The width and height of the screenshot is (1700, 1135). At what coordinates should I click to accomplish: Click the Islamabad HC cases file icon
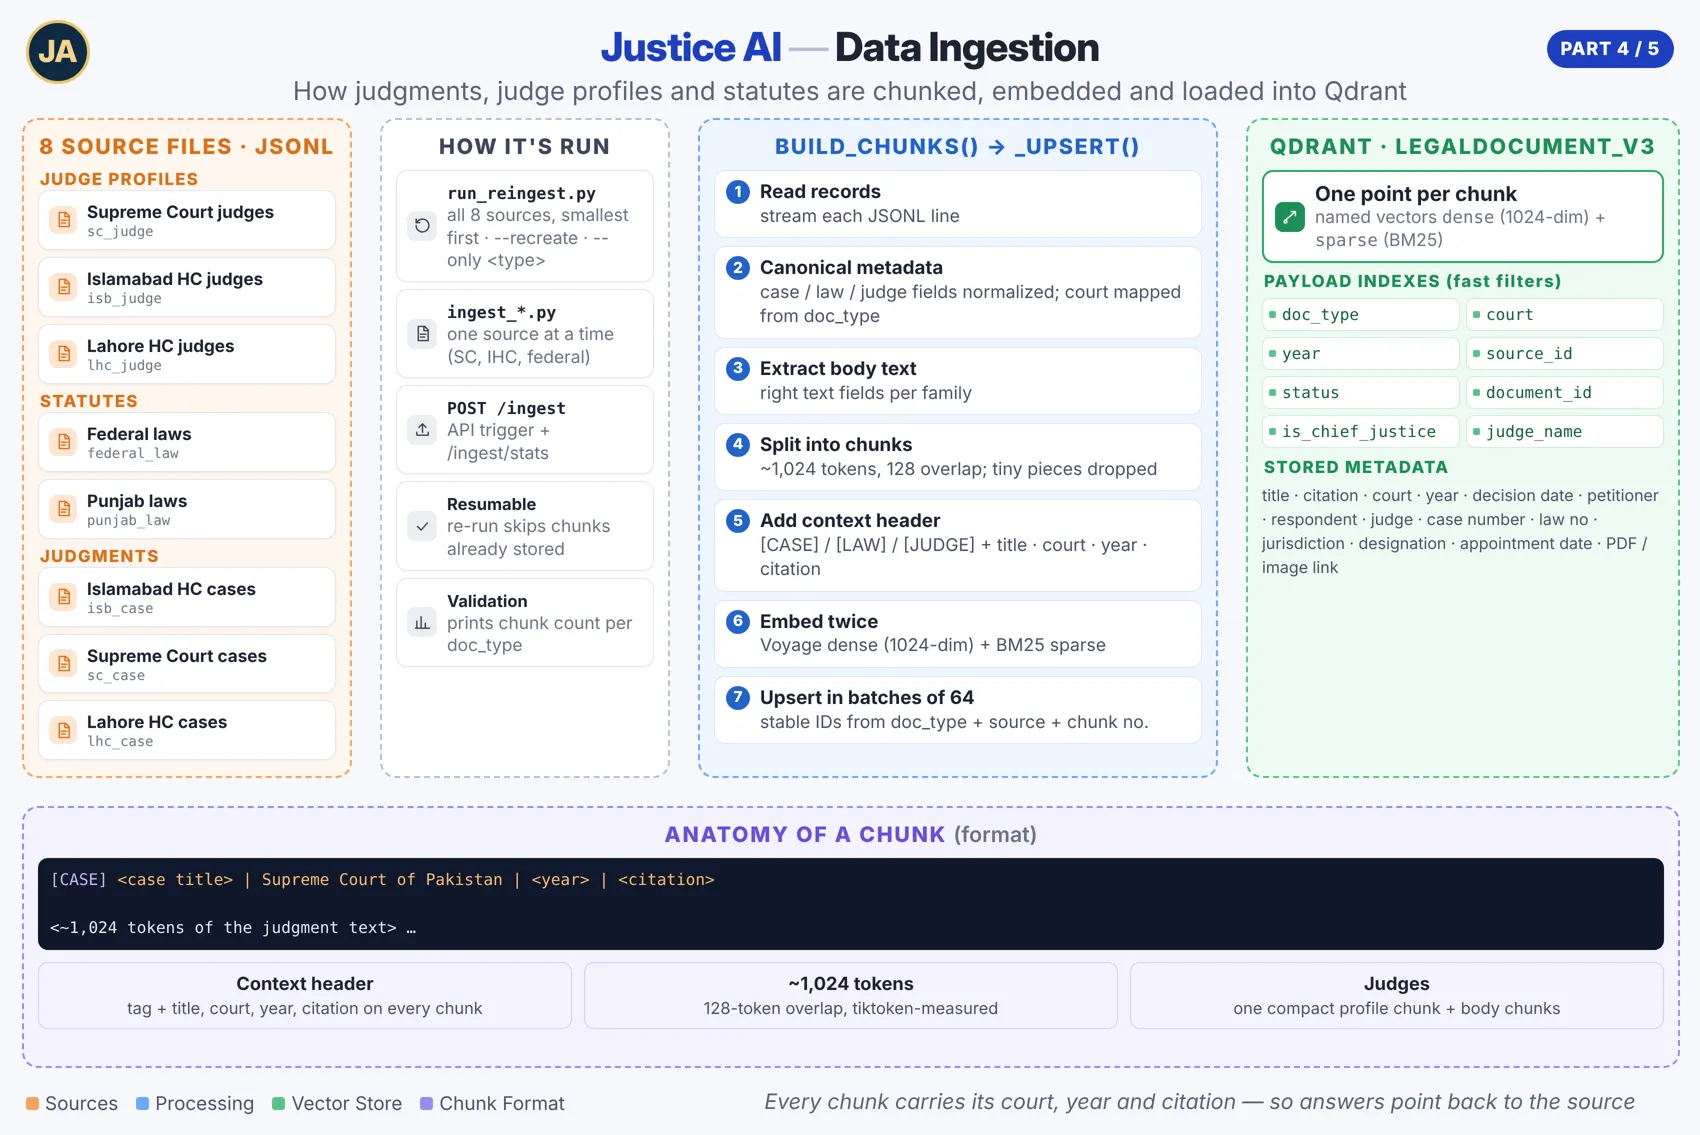coord(64,597)
